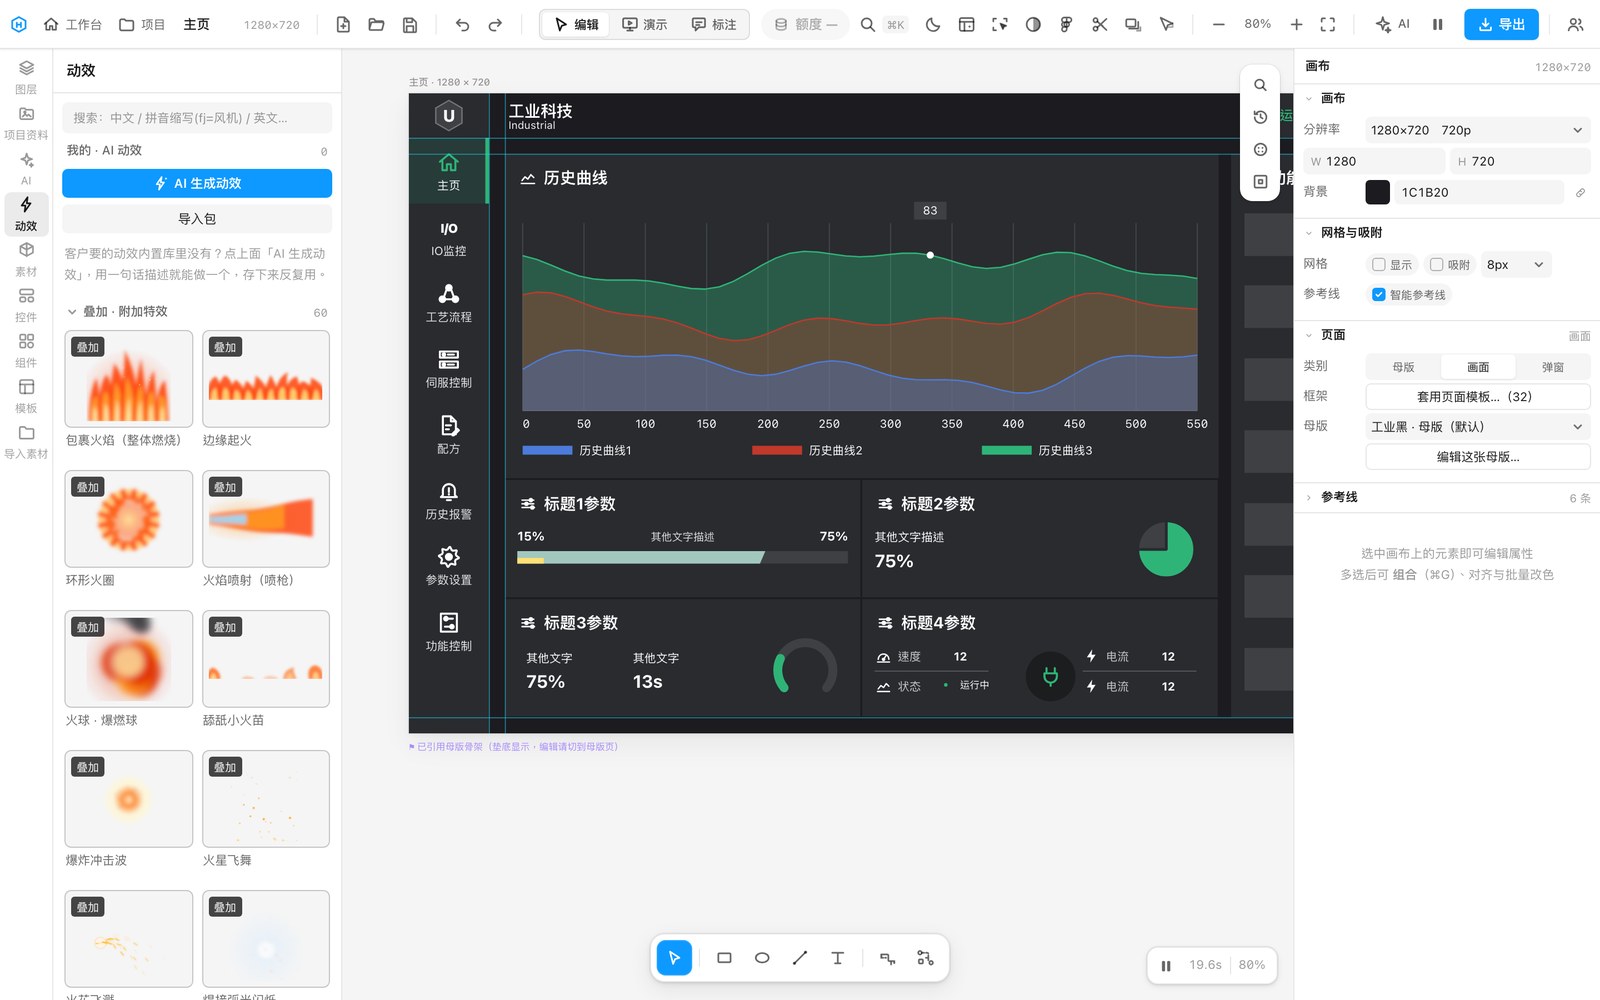The height and width of the screenshot is (1000, 1600).
Task: Select the ellipse drawing tool
Action: (x=762, y=958)
